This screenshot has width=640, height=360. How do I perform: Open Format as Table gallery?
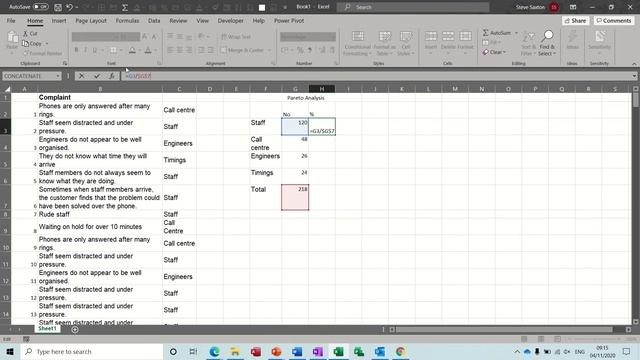[x=384, y=43]
